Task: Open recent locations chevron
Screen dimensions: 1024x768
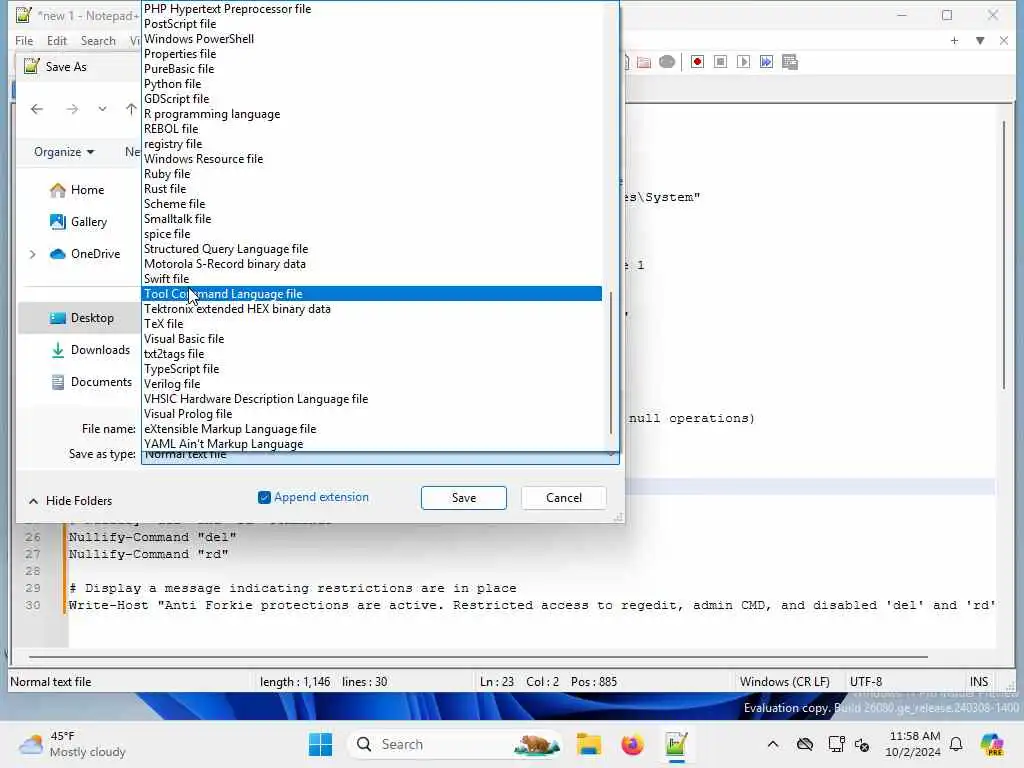Action: tap(103, 109)
